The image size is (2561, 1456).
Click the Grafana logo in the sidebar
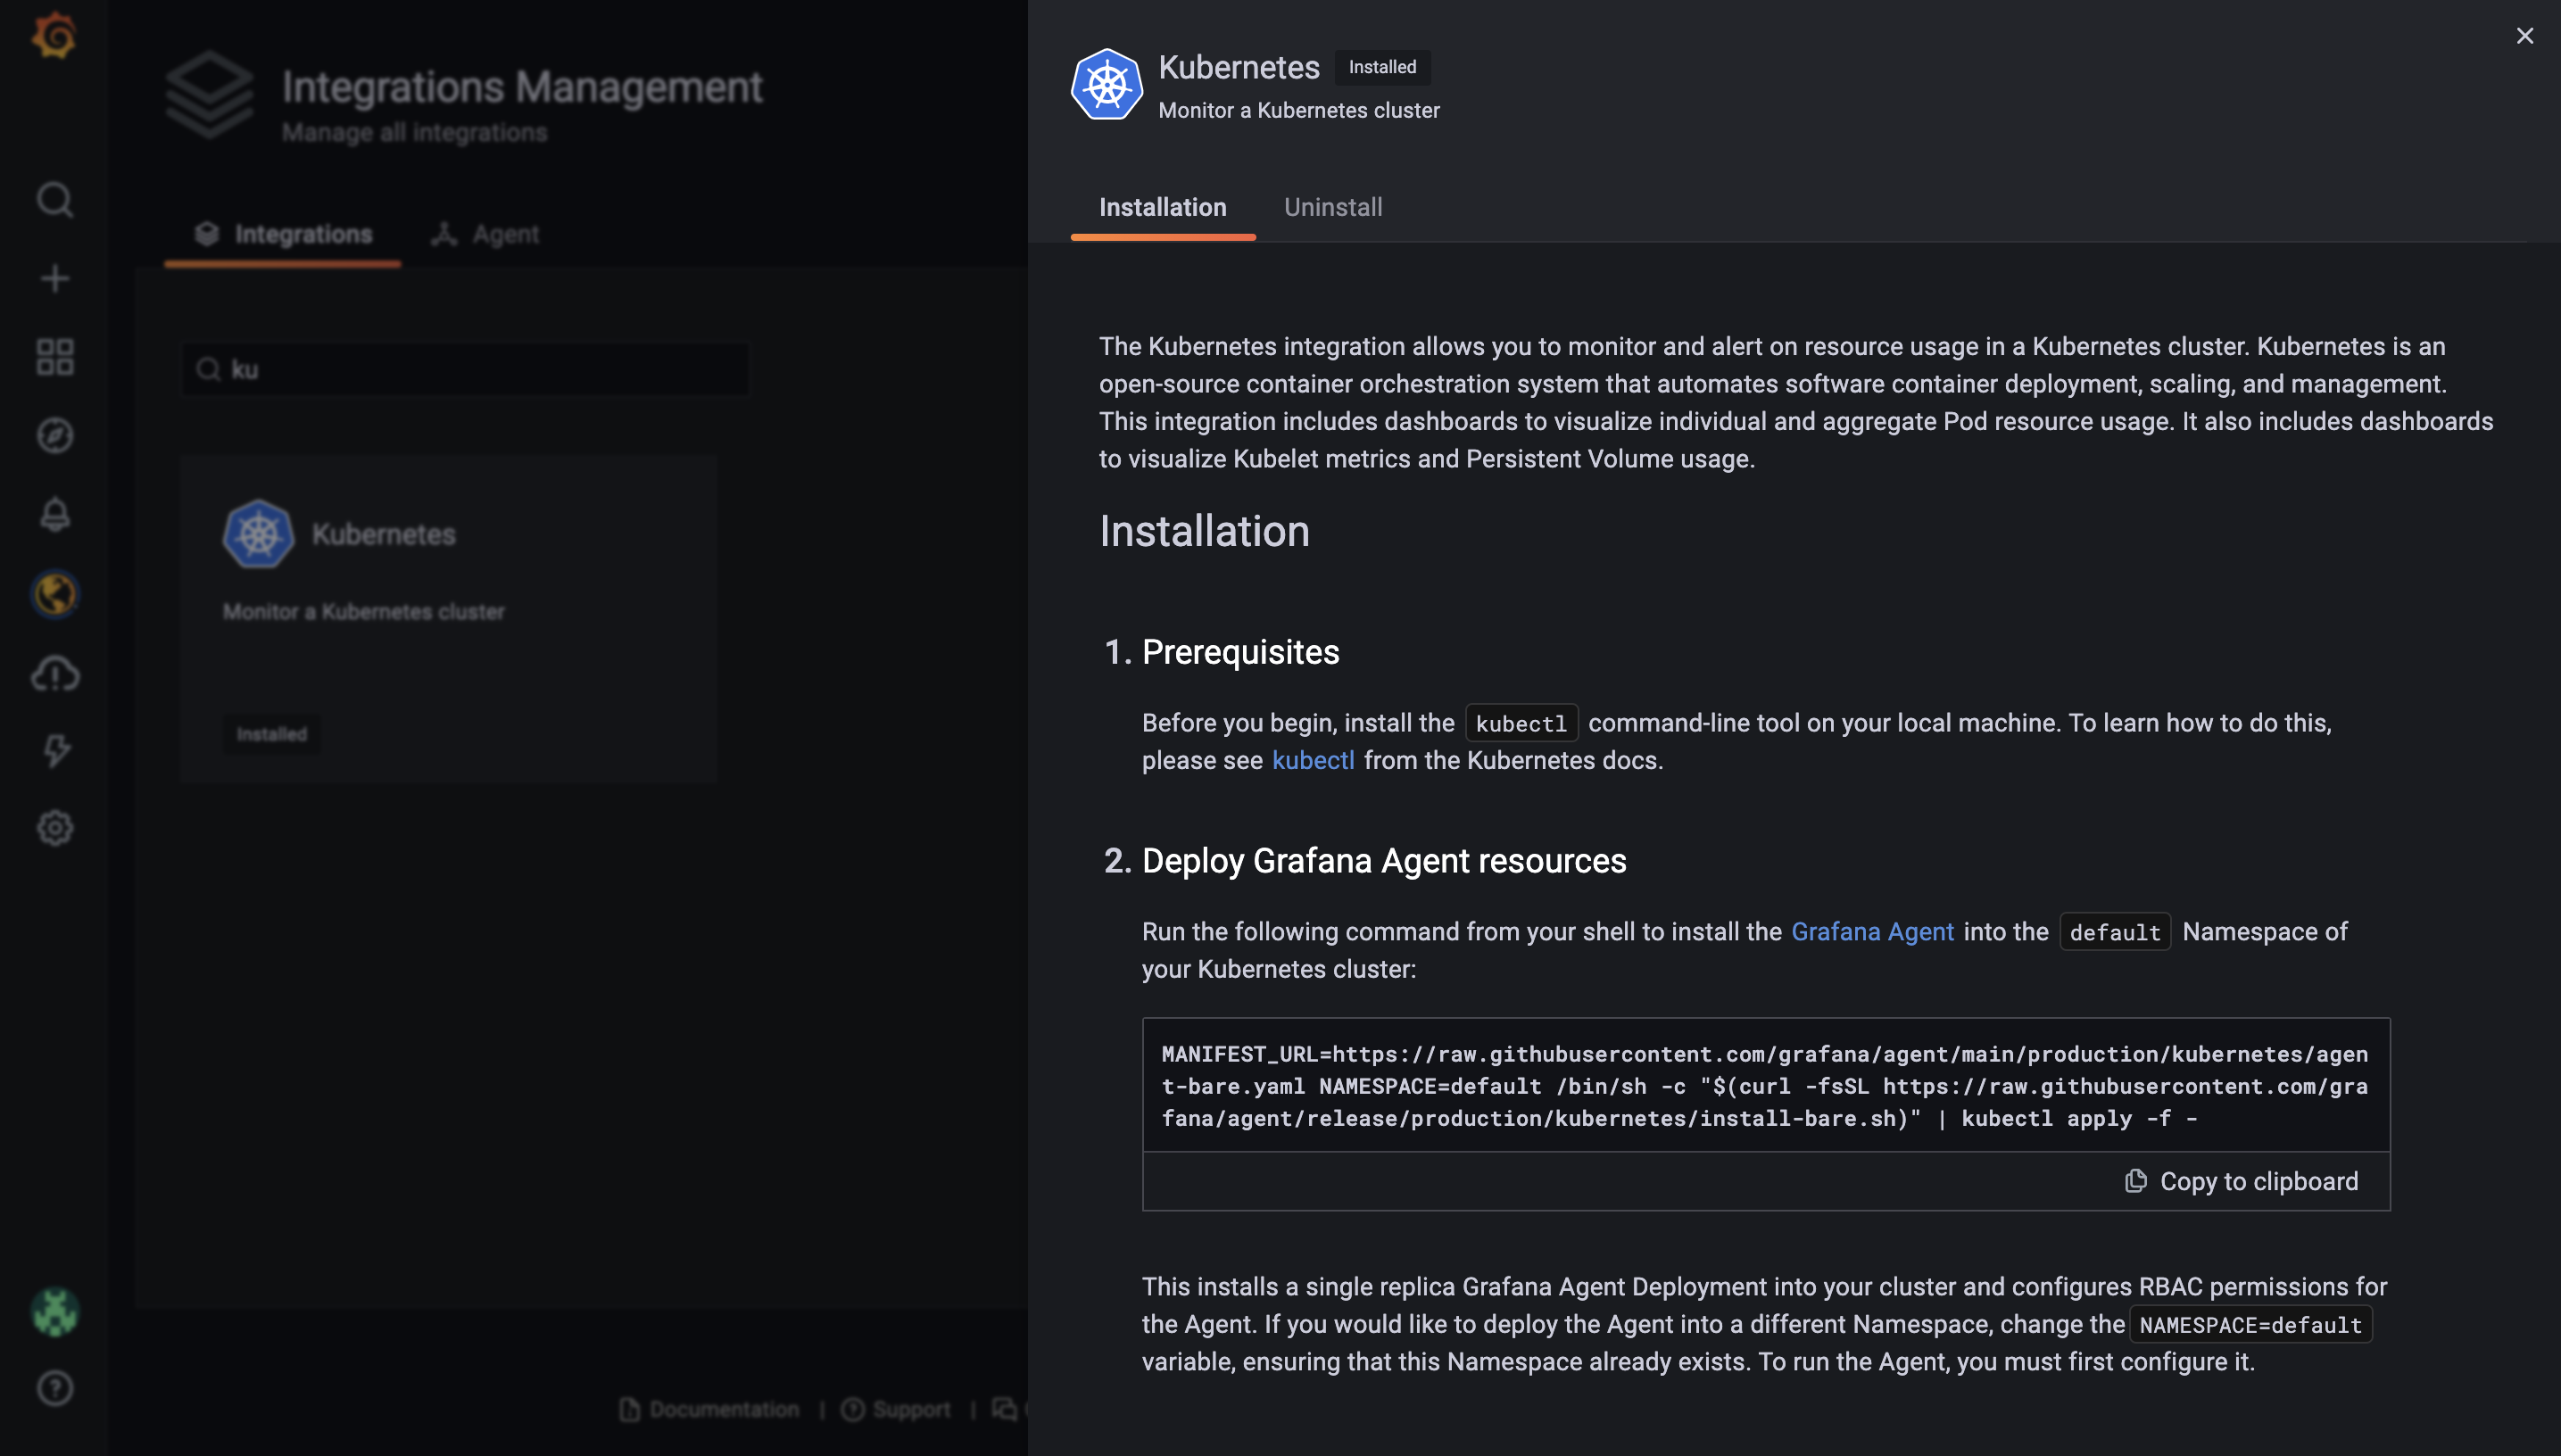pos(54,36)
